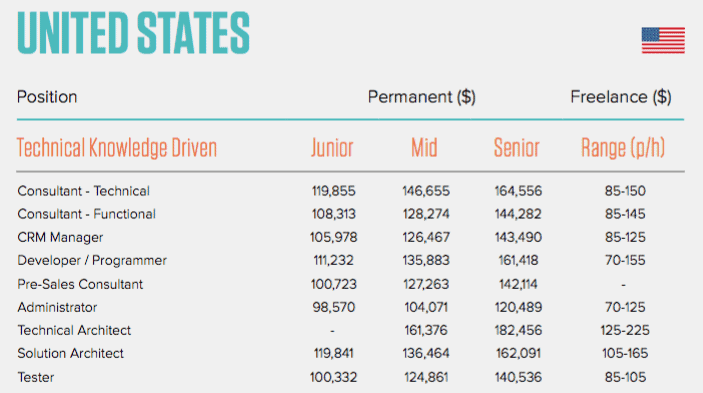
Task: Click the Junior sub-column header
Action: click(x=332, y=148)
